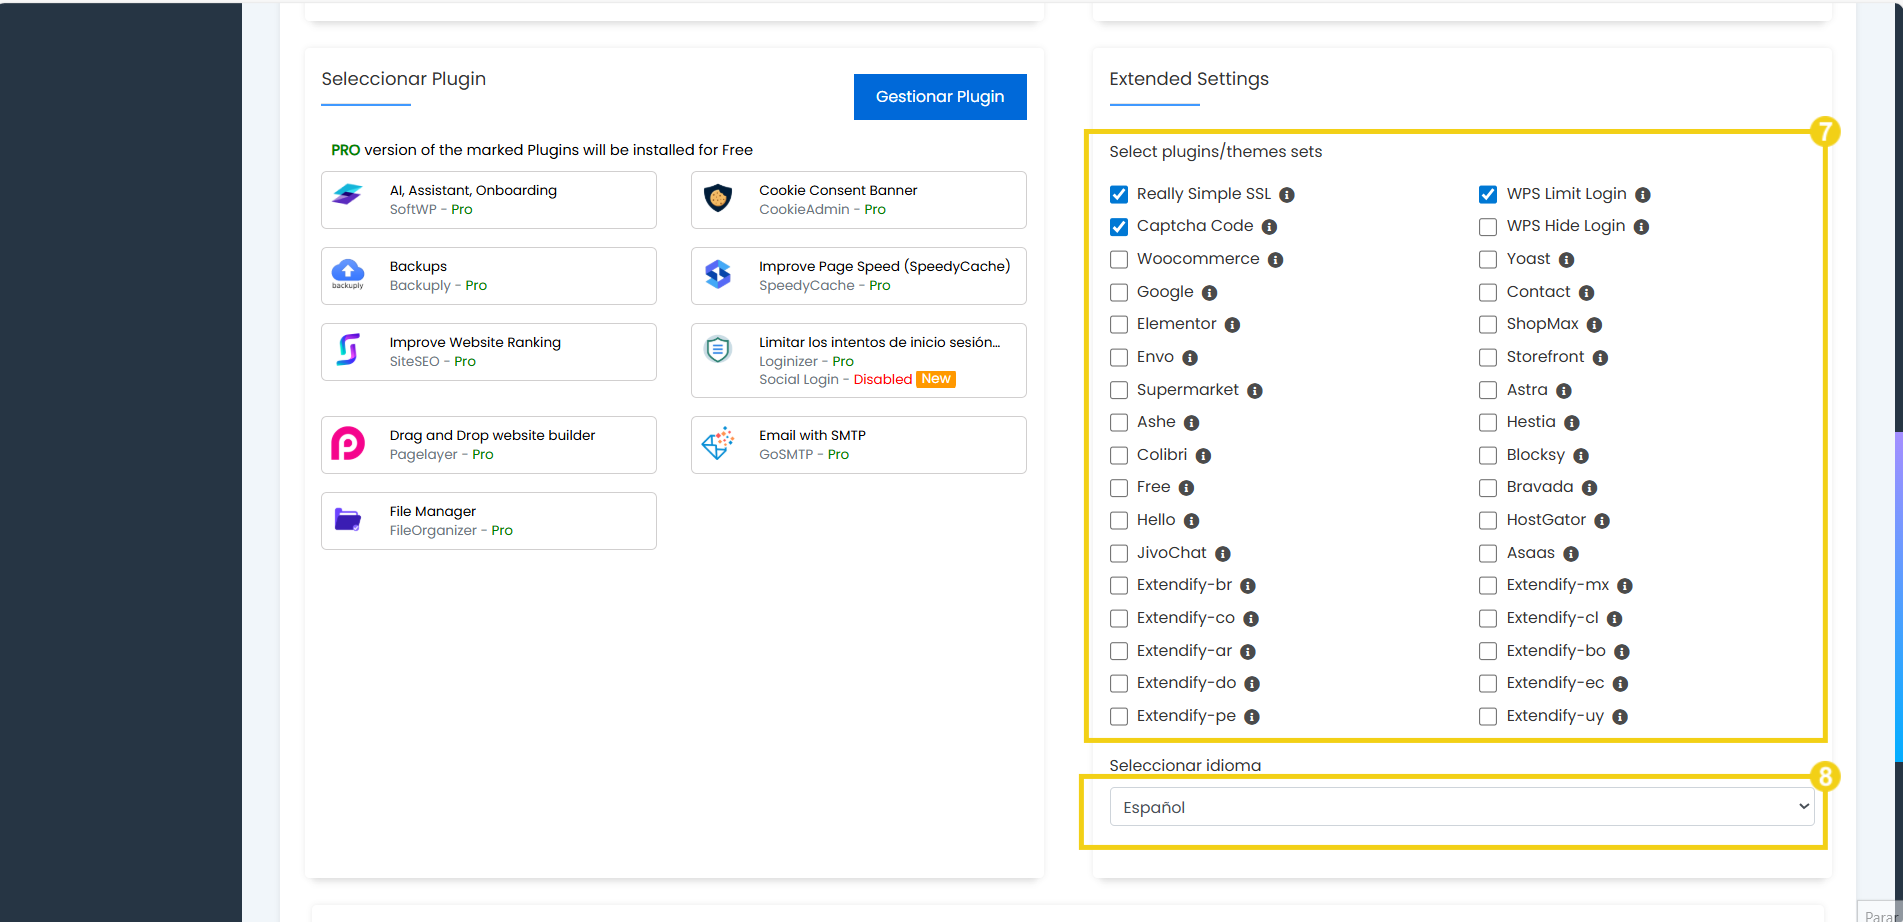Click info icon next to Google

pyautogui.click(x=1209, y=293)
